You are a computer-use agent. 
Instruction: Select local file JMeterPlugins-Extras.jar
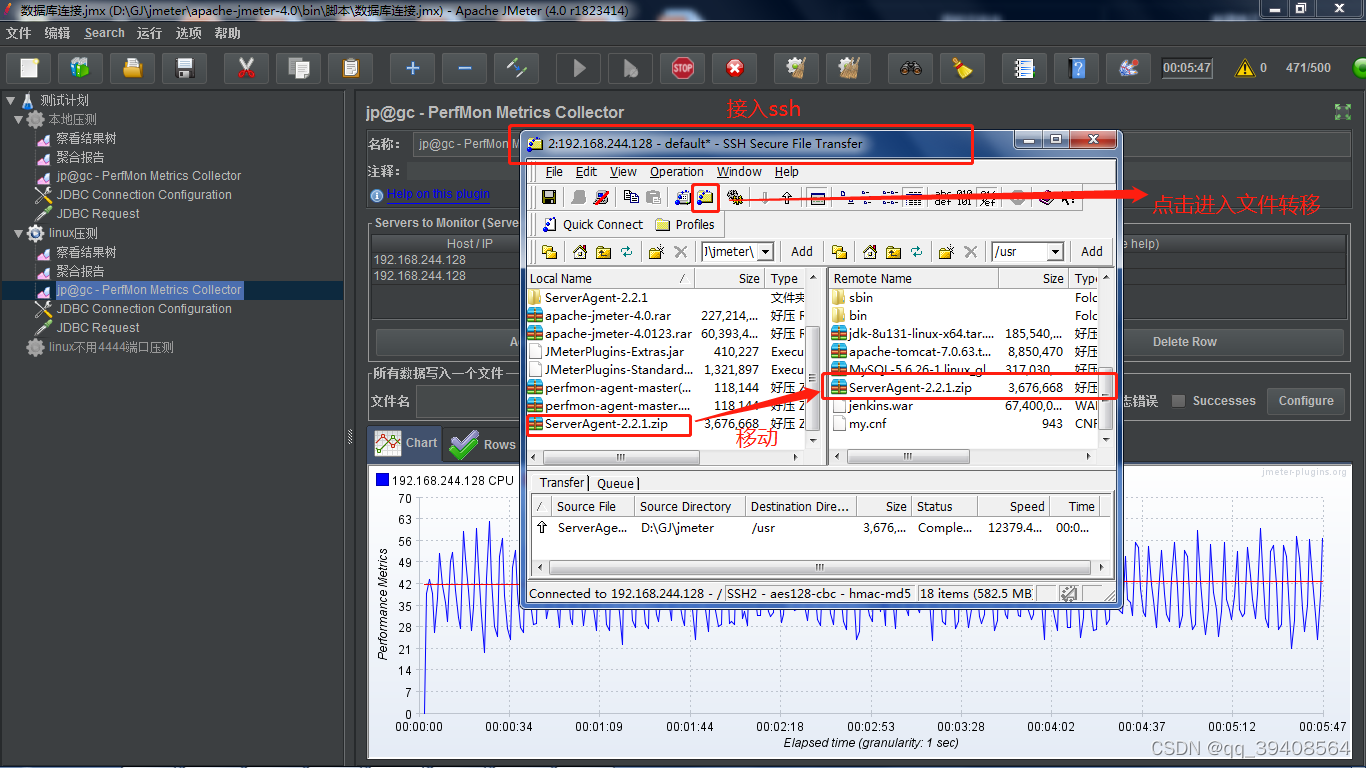[x=615, y=351]
